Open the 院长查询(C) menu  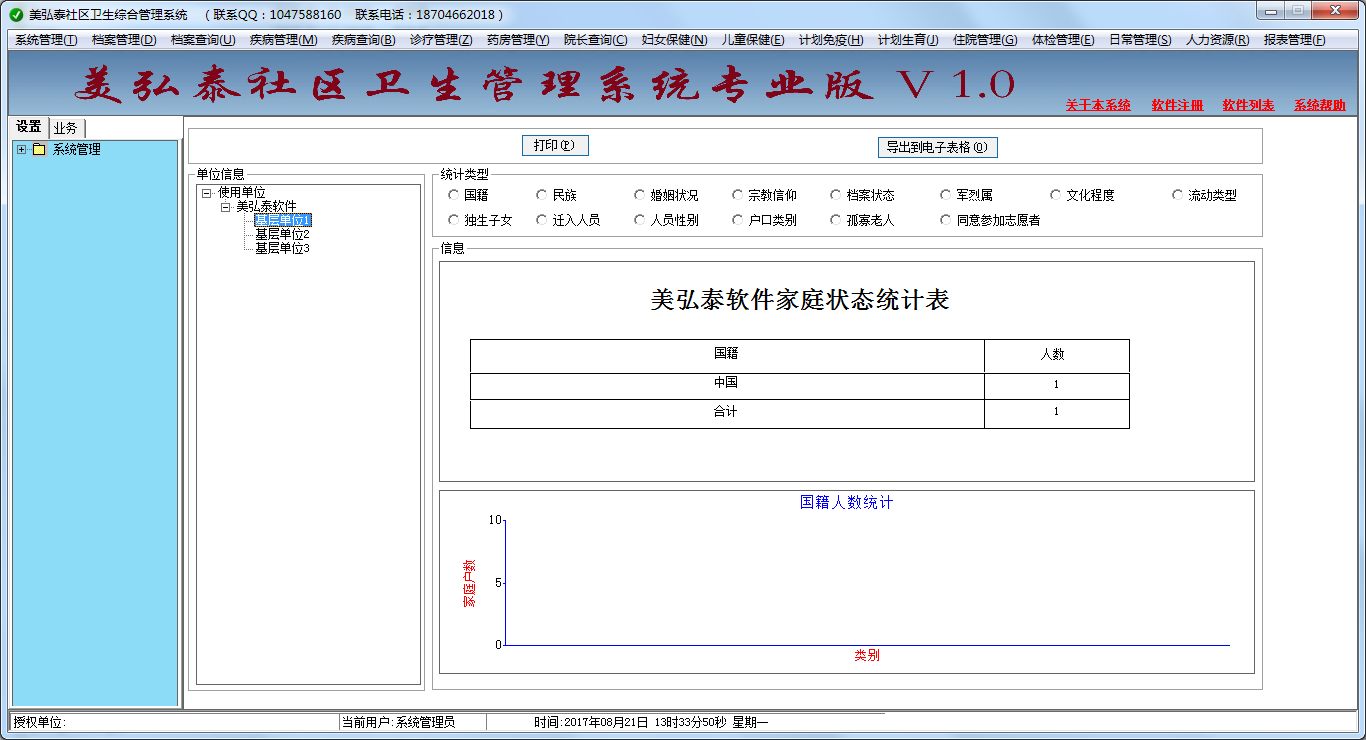pyautogui.click(x=596, y=40)
